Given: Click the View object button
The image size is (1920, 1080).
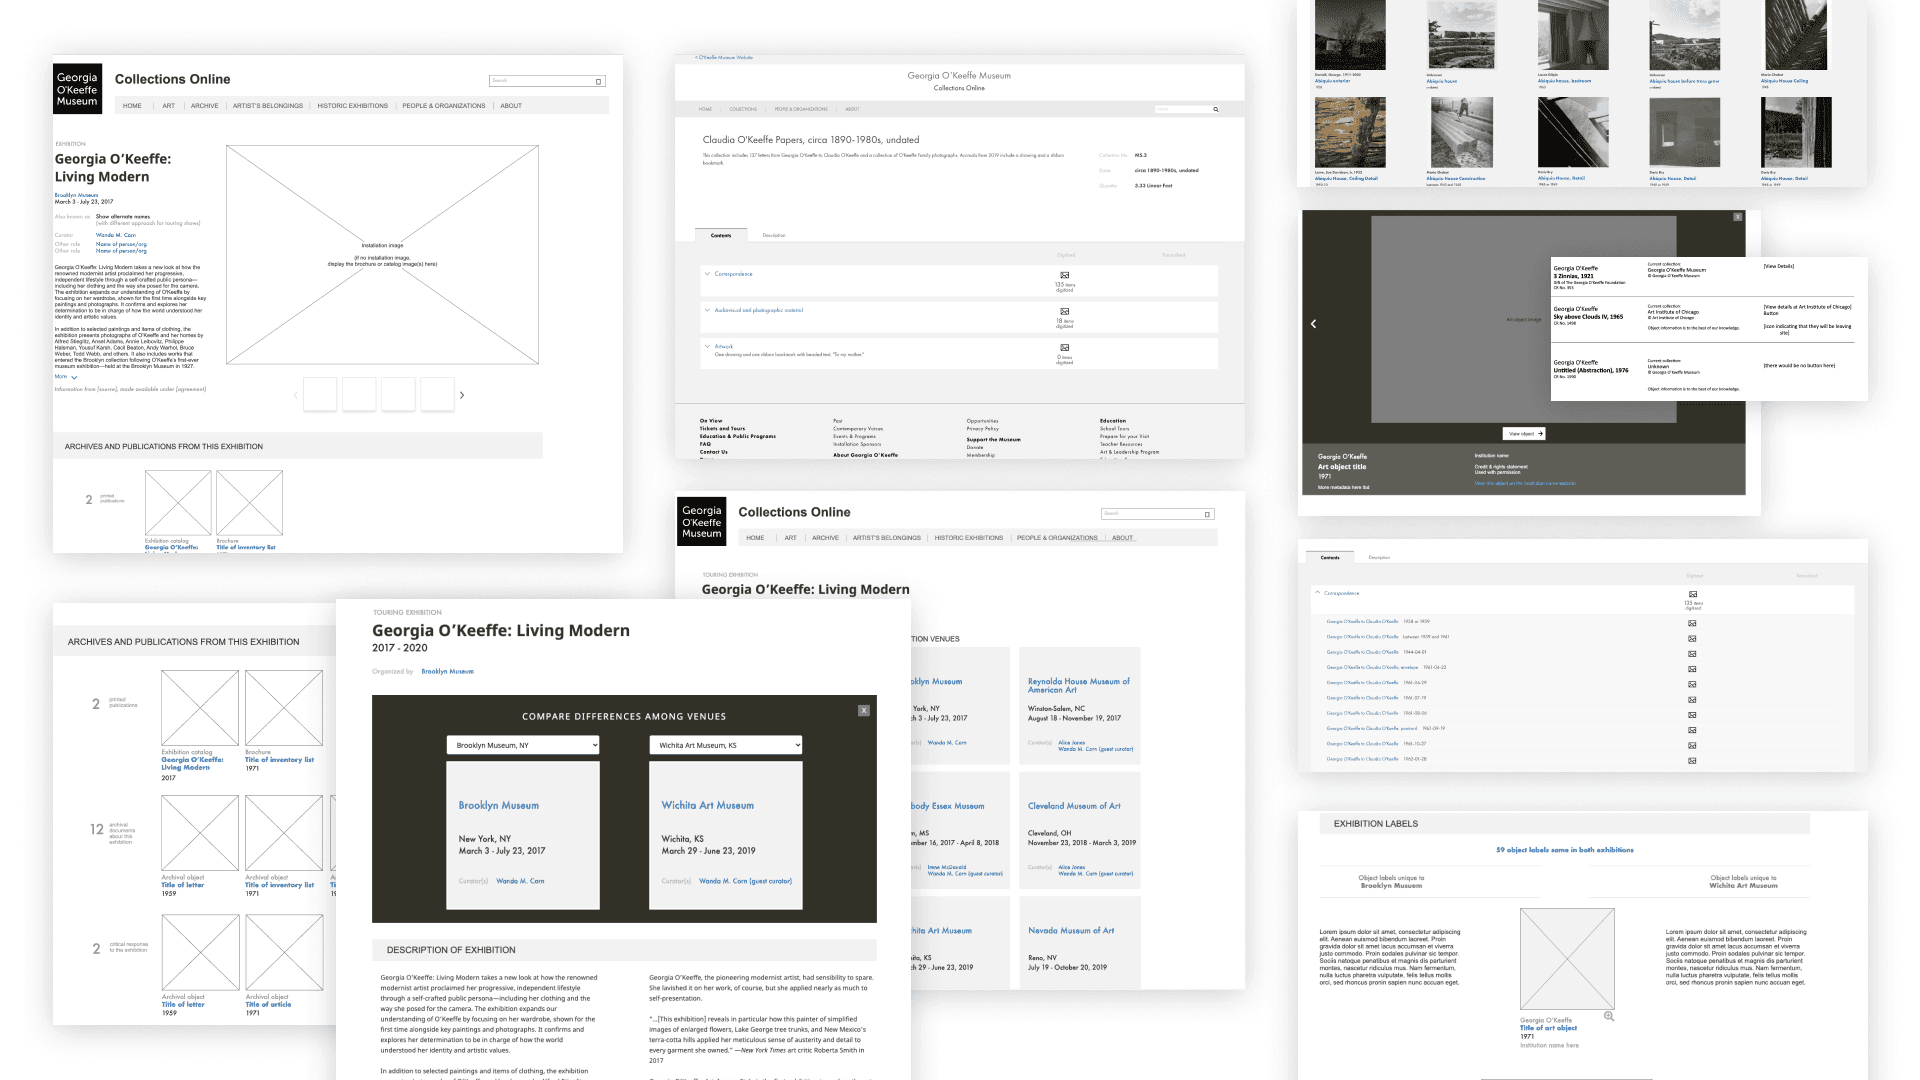Looking at the screenshot, I should click(1524, 434).
